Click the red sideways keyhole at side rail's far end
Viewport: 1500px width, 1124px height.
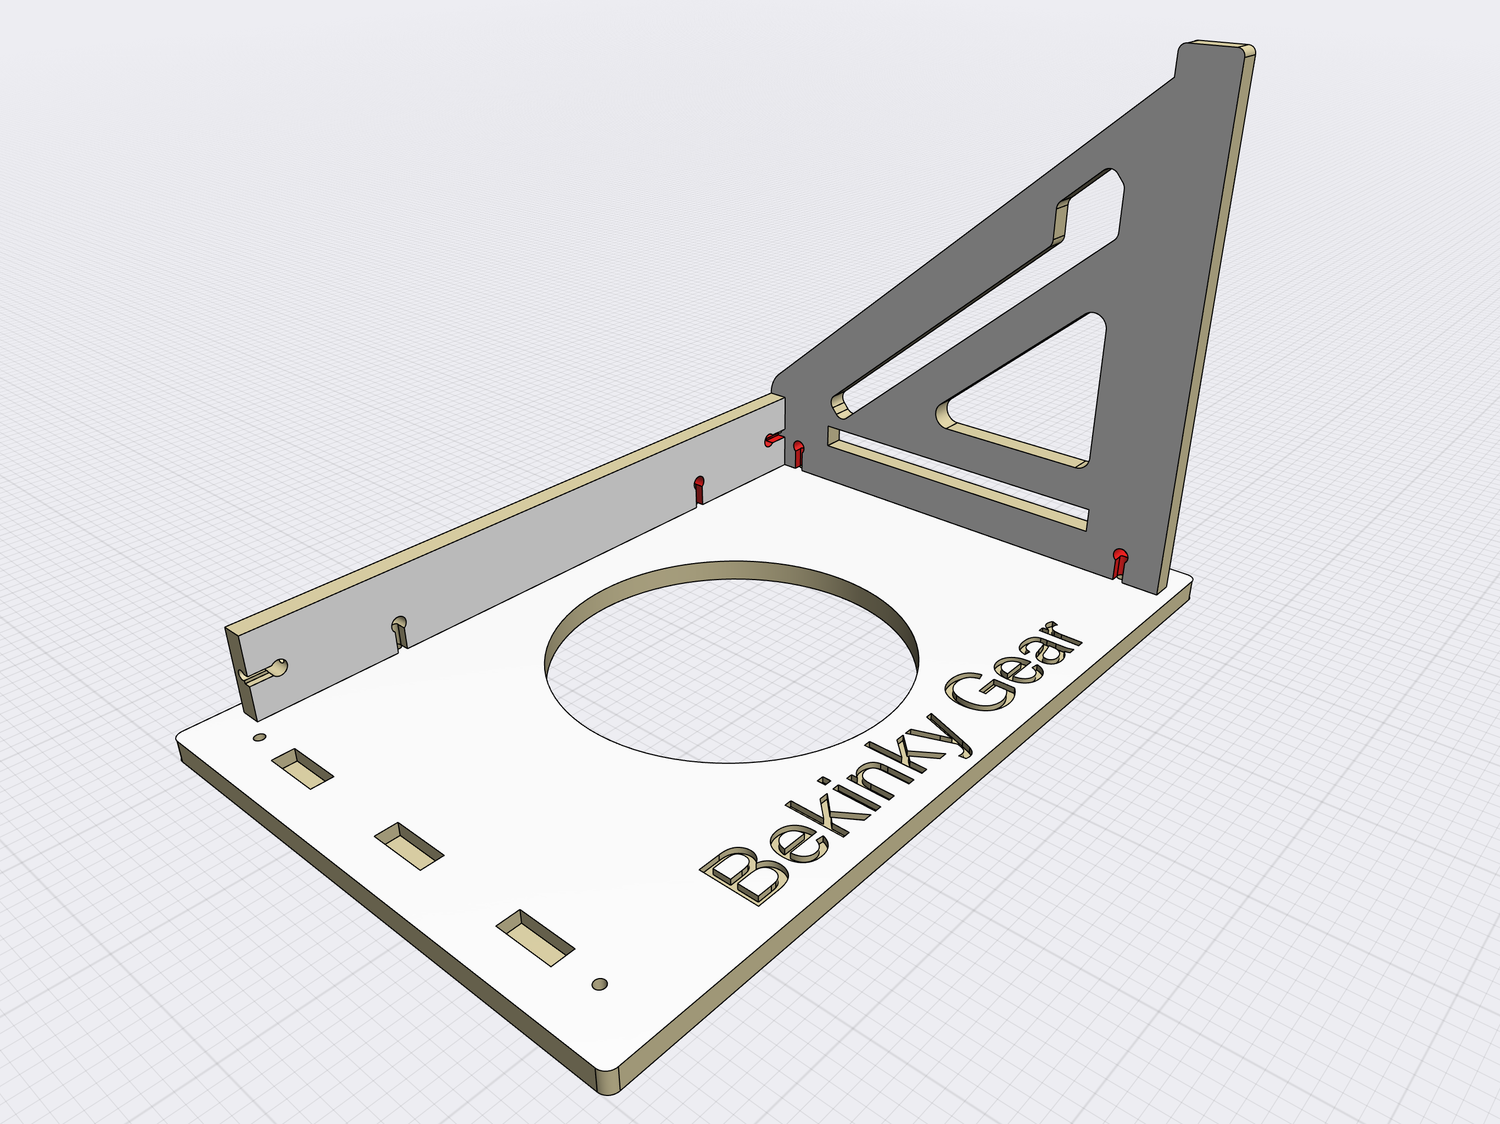[772, 438]
